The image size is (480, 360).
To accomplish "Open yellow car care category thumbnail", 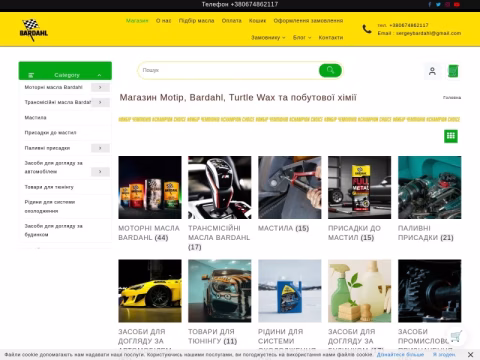I will coord(150,291).
